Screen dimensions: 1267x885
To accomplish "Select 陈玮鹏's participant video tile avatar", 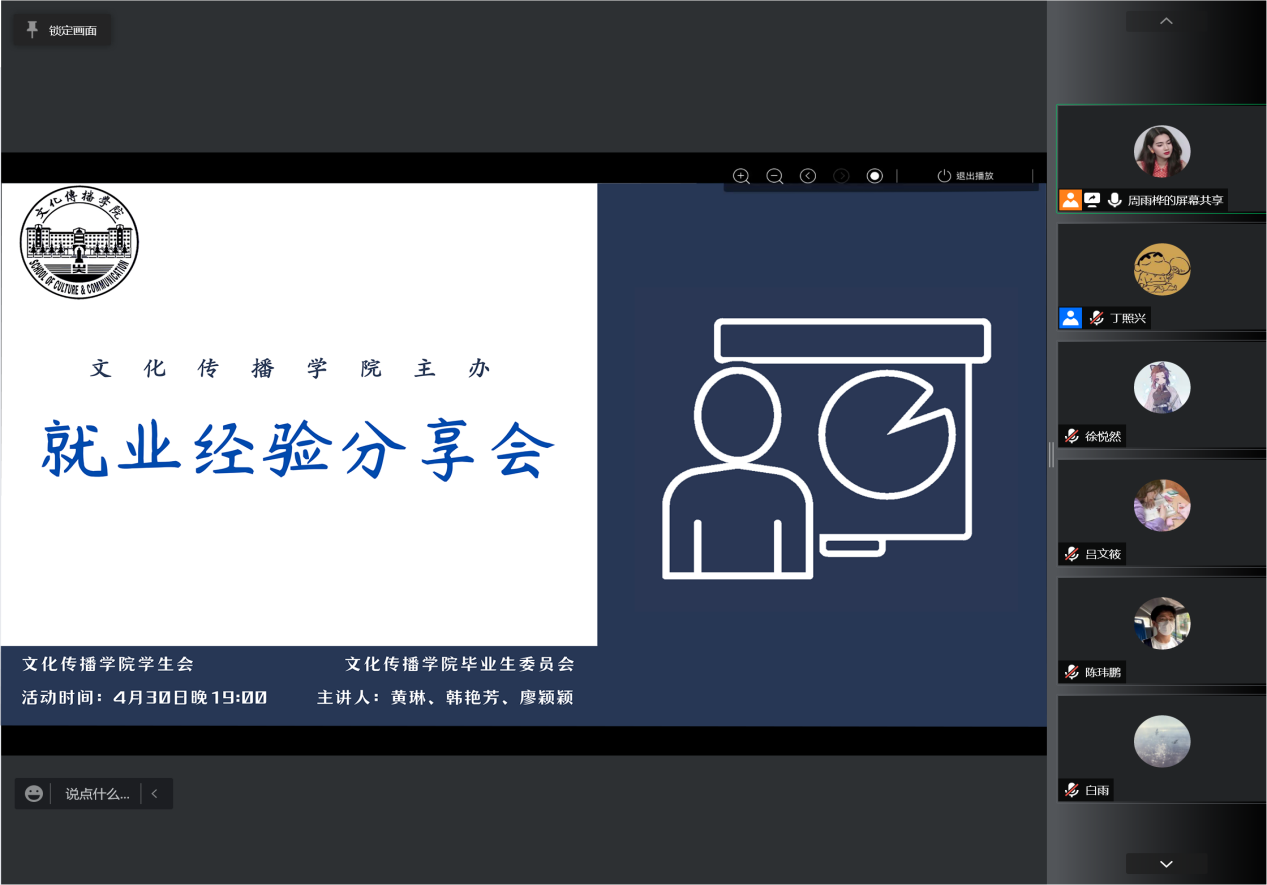I will (x=1162, y=623).
